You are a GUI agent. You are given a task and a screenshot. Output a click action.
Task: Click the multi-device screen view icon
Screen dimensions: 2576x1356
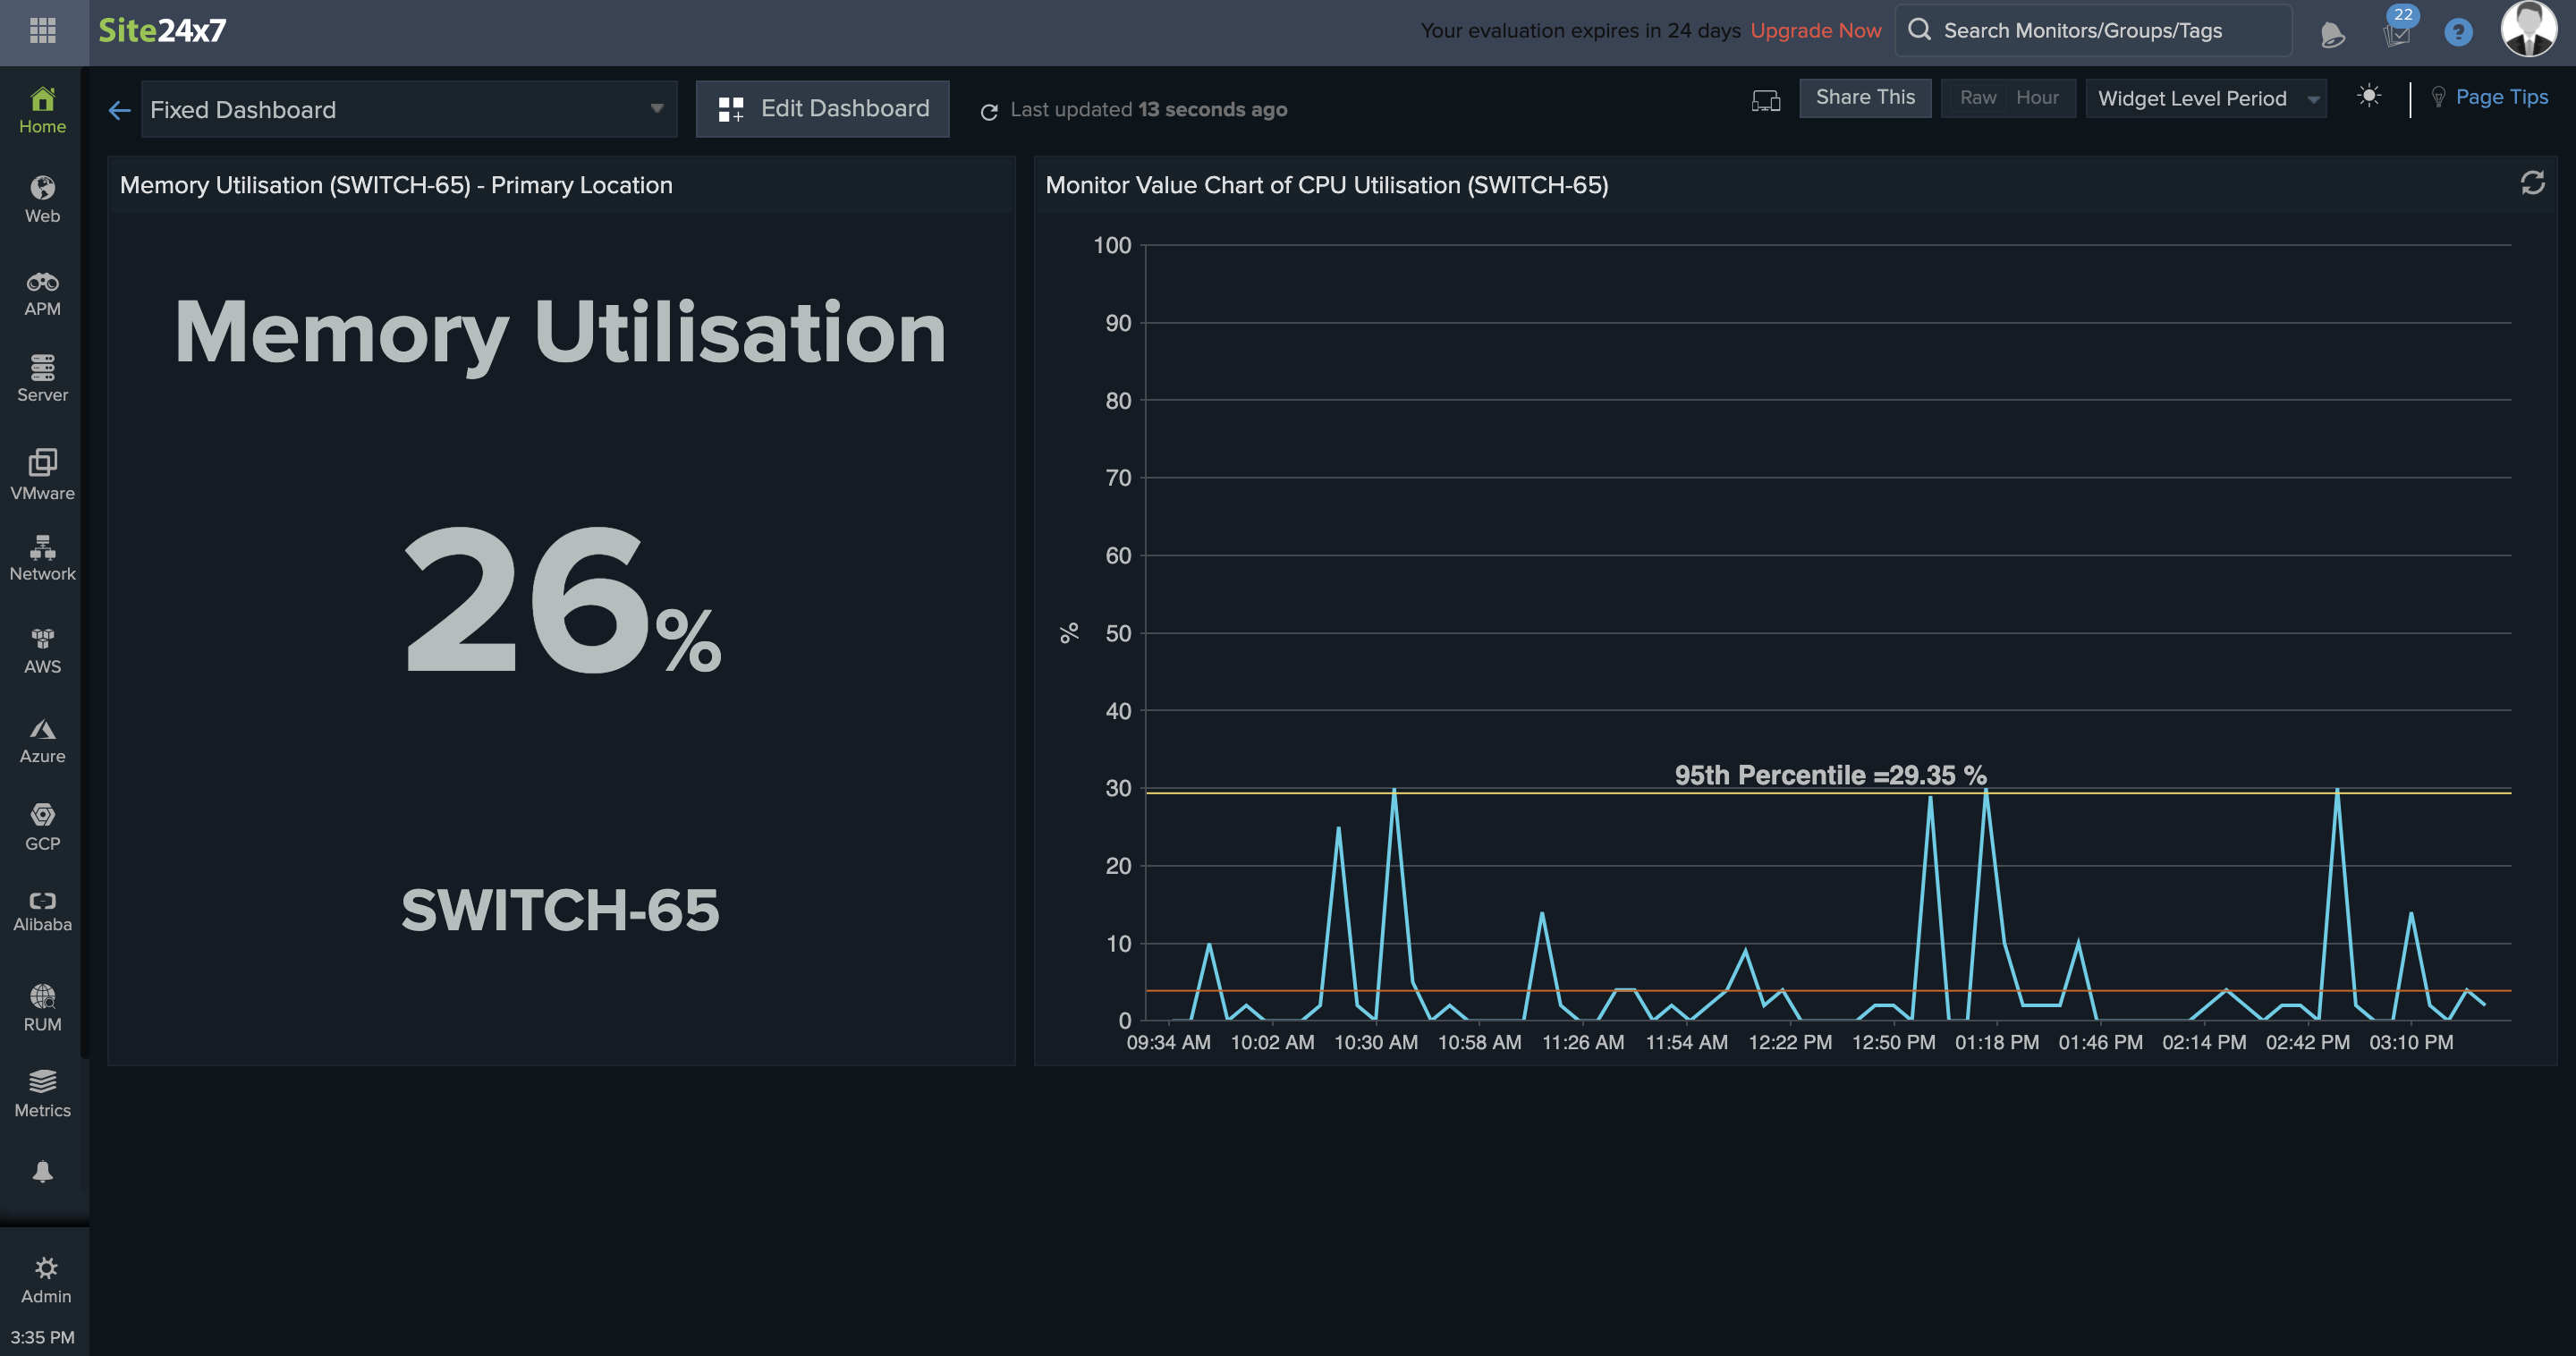1765,100
